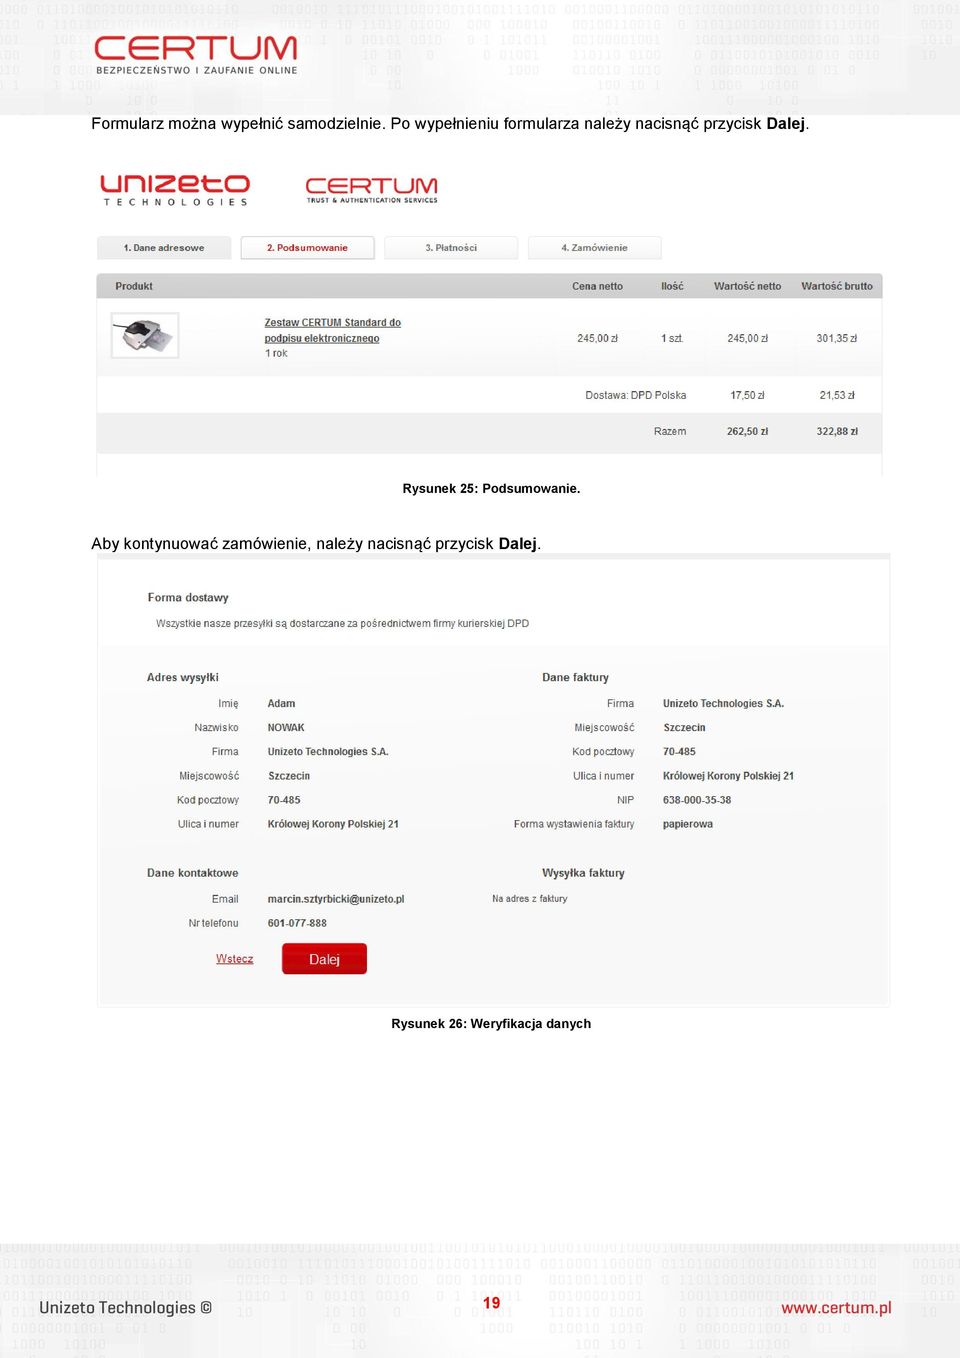Click the page number 19

click(x=491, y=1303)
